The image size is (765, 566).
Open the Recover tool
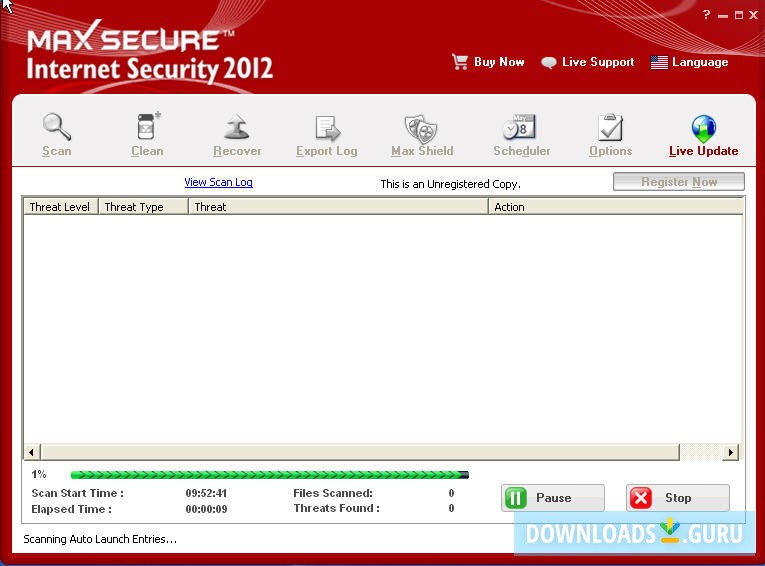click(x=237, y=134)
